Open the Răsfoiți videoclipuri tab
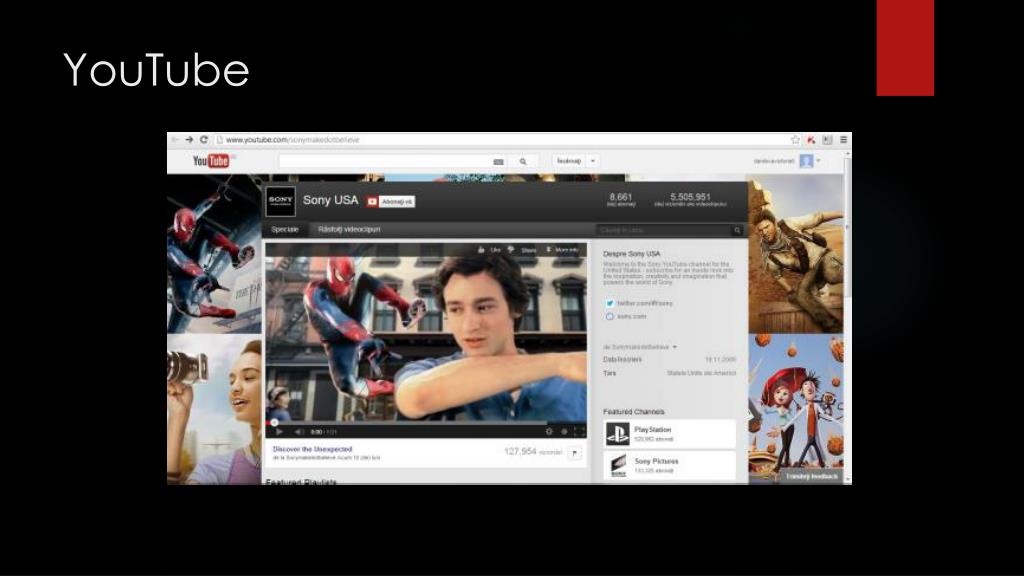1024x576 pixels. (349, 229)
